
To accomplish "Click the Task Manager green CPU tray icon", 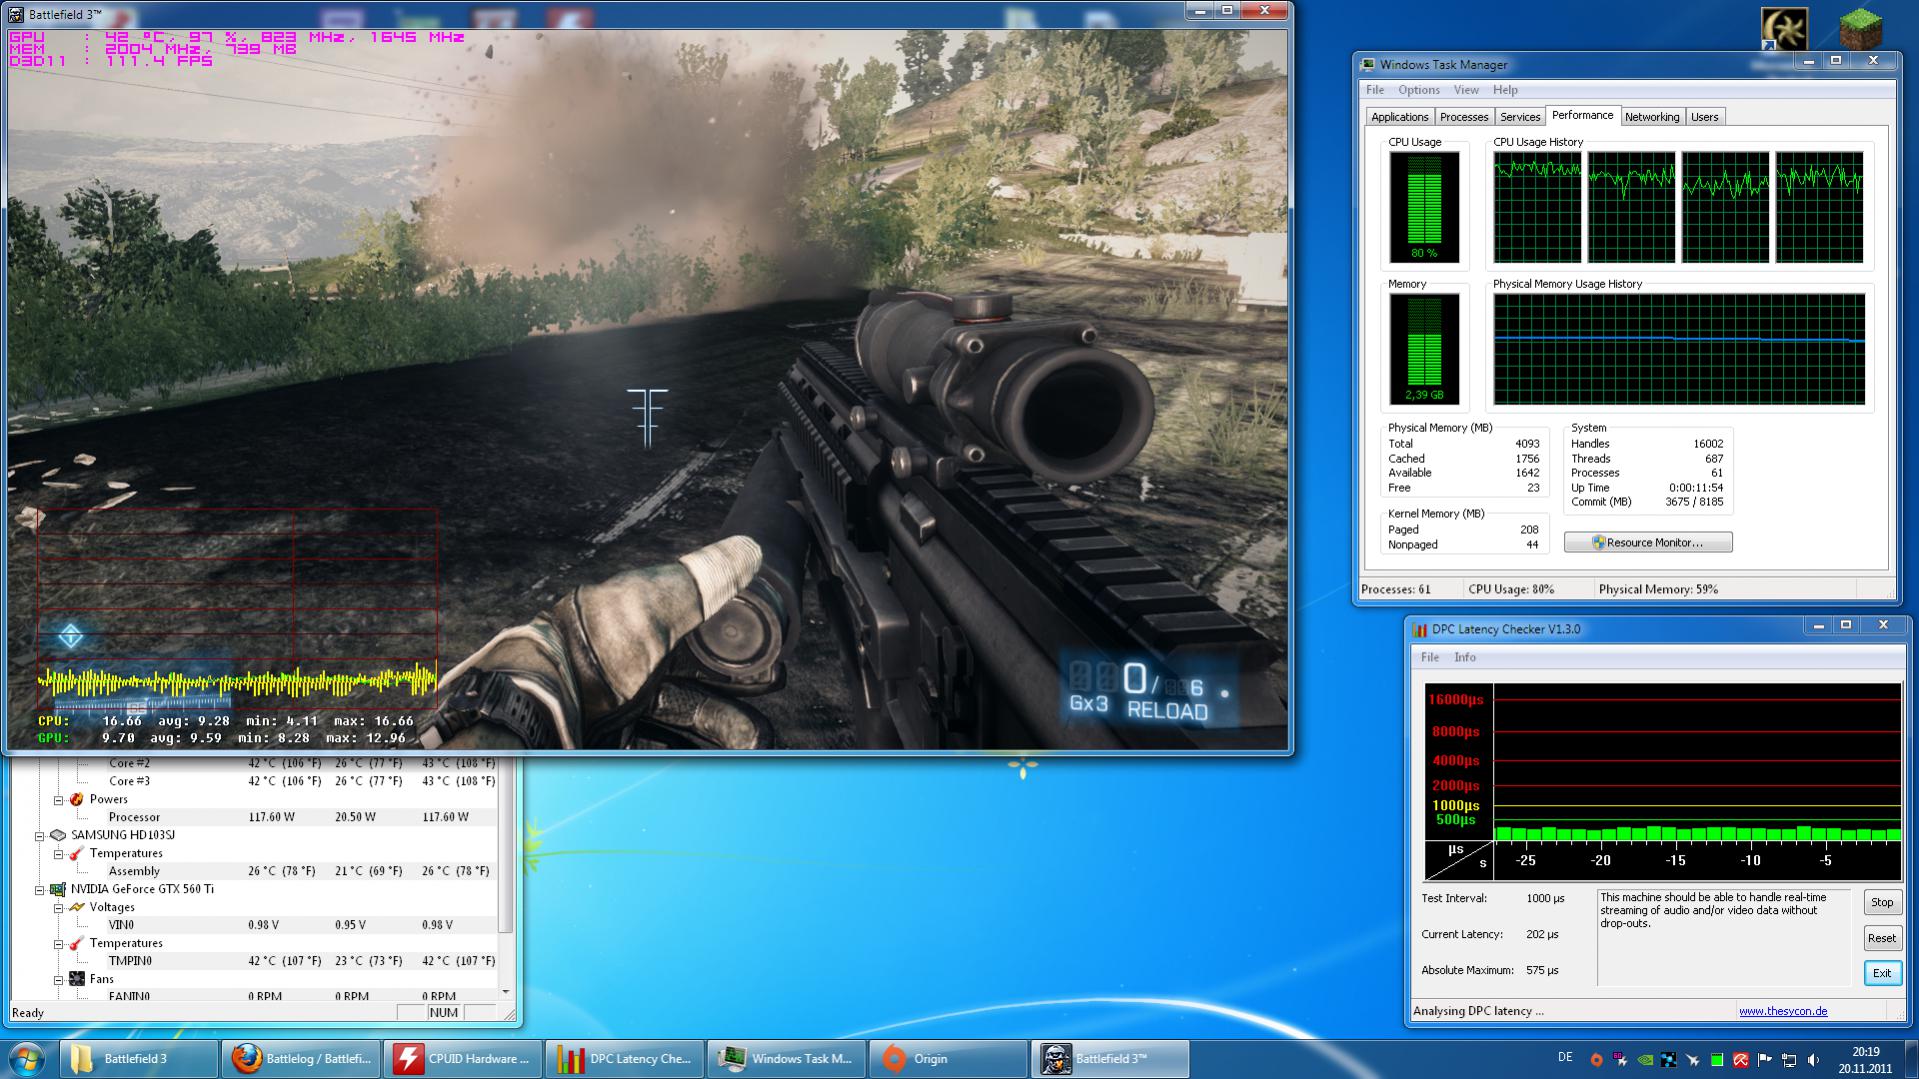I will (x=1717, y=1060).
